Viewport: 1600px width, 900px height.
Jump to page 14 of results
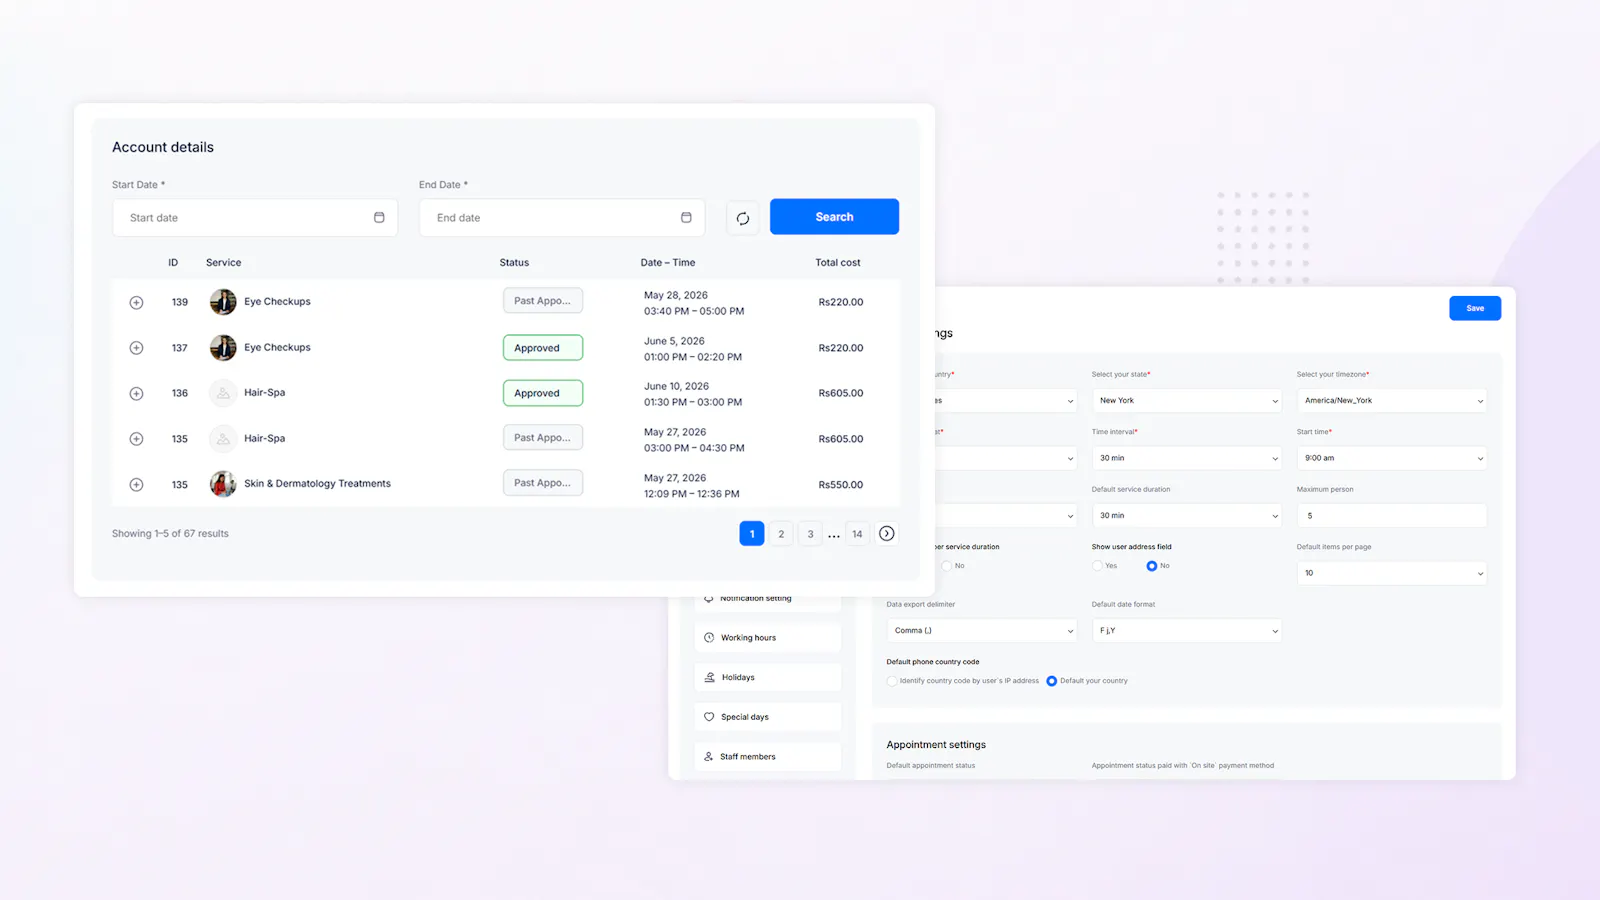pos(857,534)
